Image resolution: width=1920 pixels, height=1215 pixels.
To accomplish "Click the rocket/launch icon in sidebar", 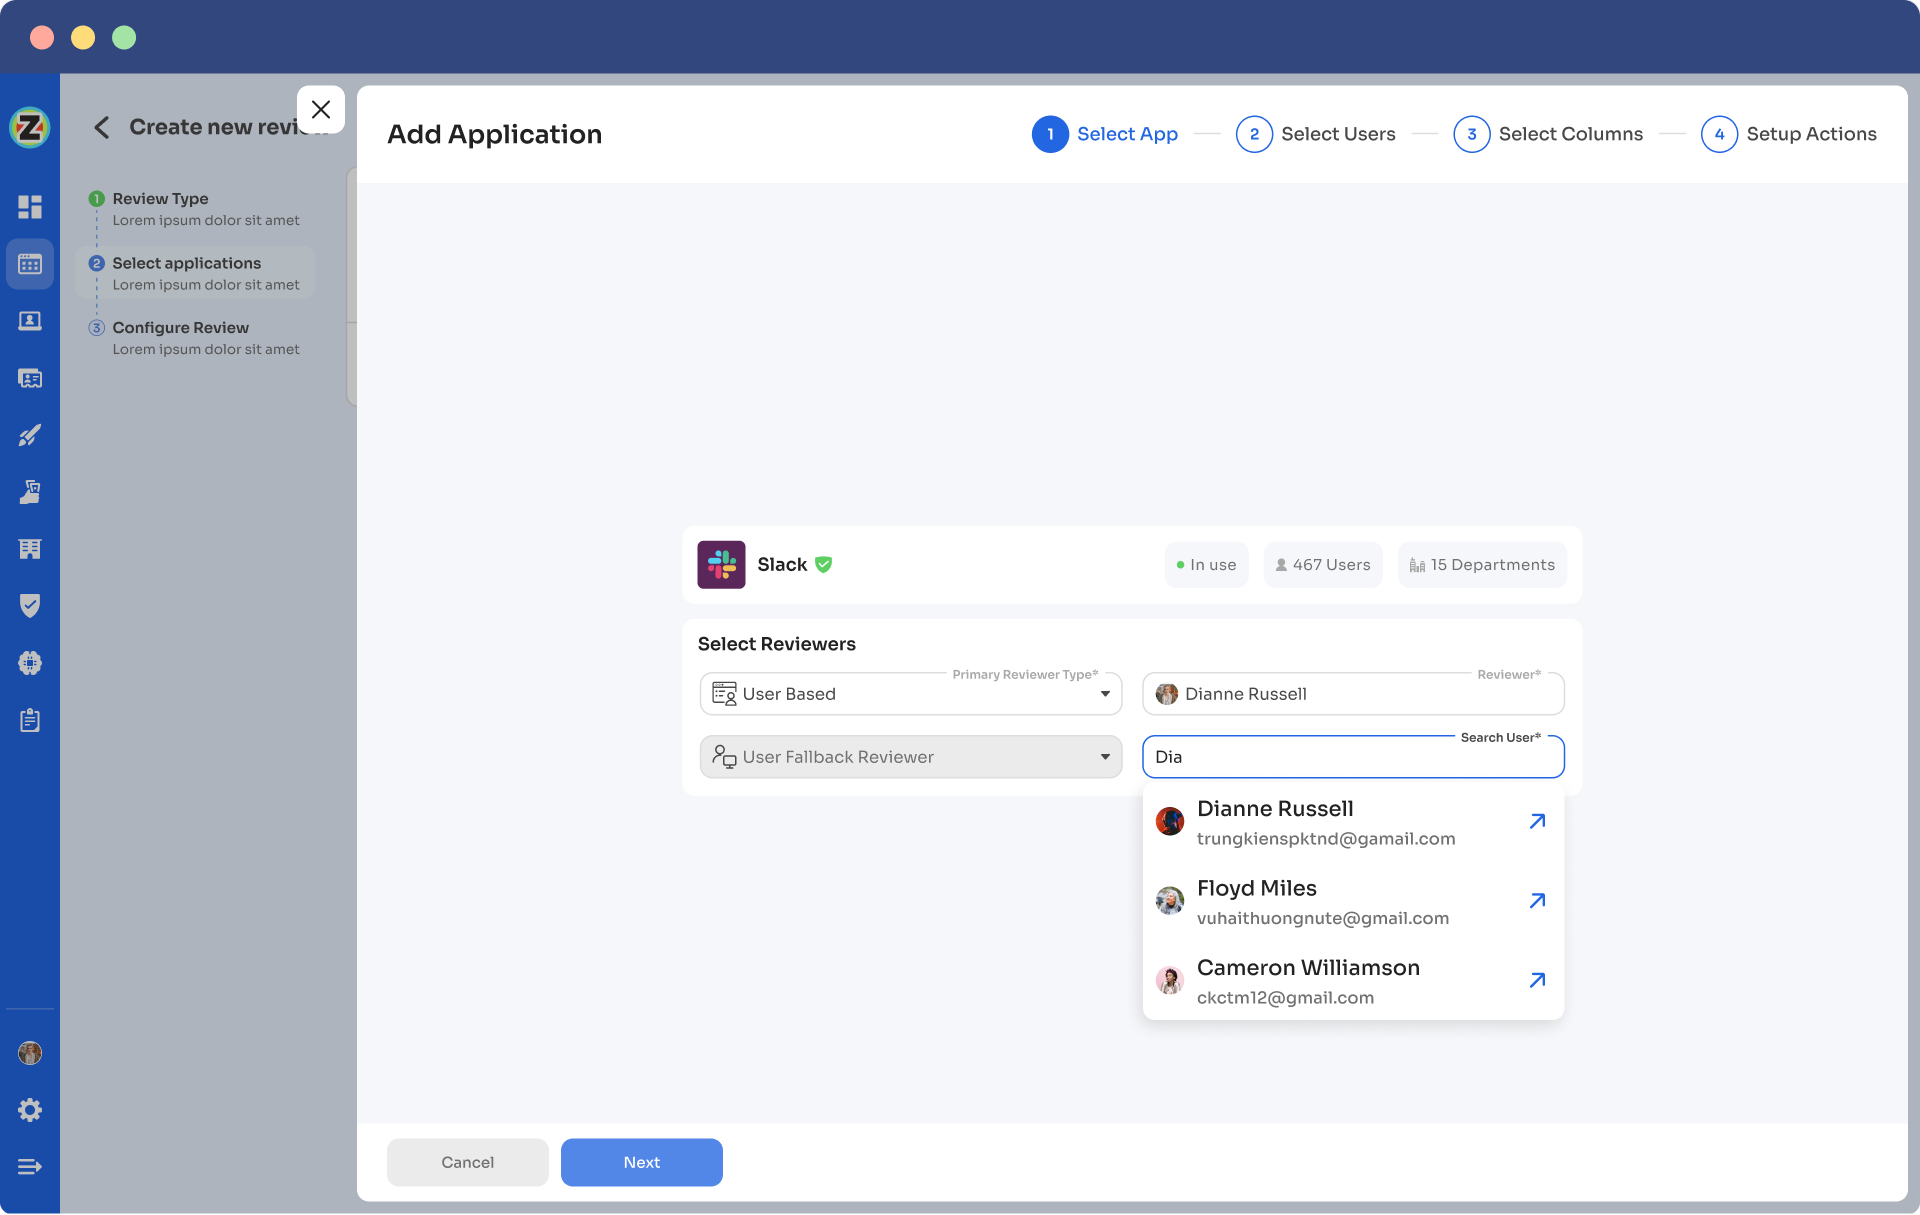I will (29, 435).
